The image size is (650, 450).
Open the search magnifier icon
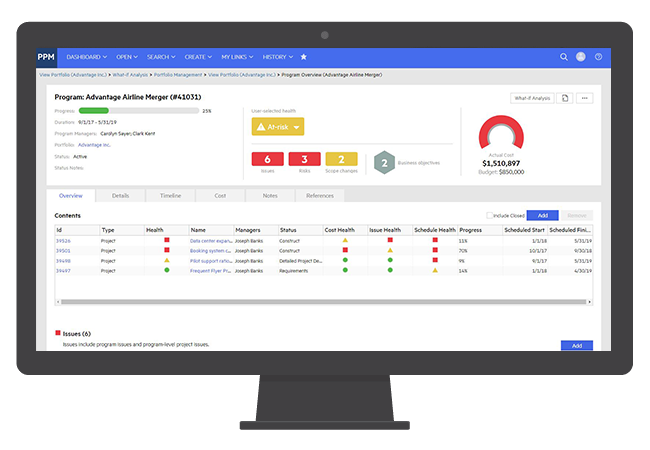[x=564, y=57]
